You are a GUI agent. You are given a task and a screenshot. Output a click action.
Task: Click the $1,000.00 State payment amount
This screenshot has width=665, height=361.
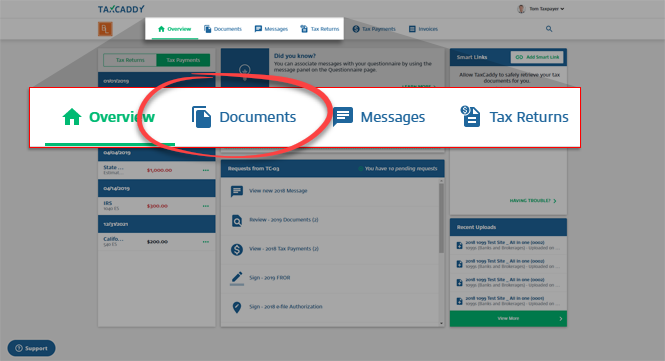[159, 170]
